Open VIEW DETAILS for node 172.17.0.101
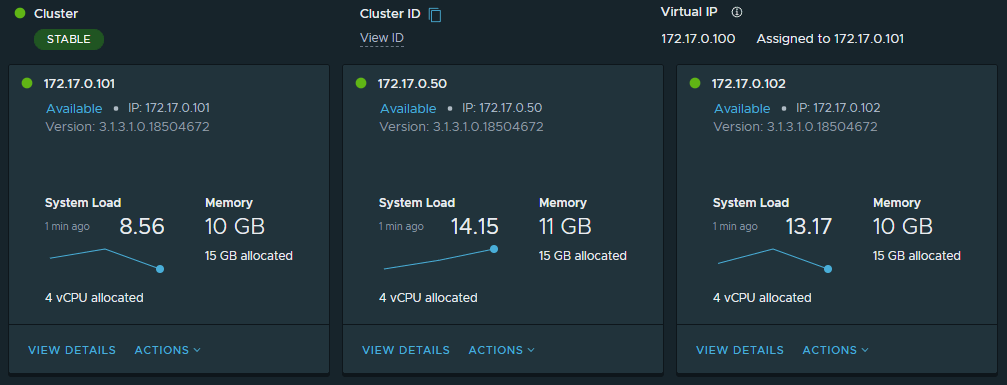Image resolution: width=1007 pixels, height=385 pixels. coord(72,350)
